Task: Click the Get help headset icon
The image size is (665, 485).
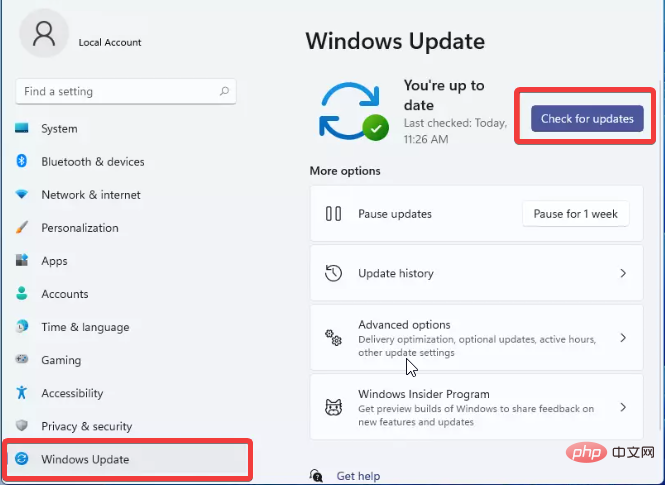Action: 316,476
